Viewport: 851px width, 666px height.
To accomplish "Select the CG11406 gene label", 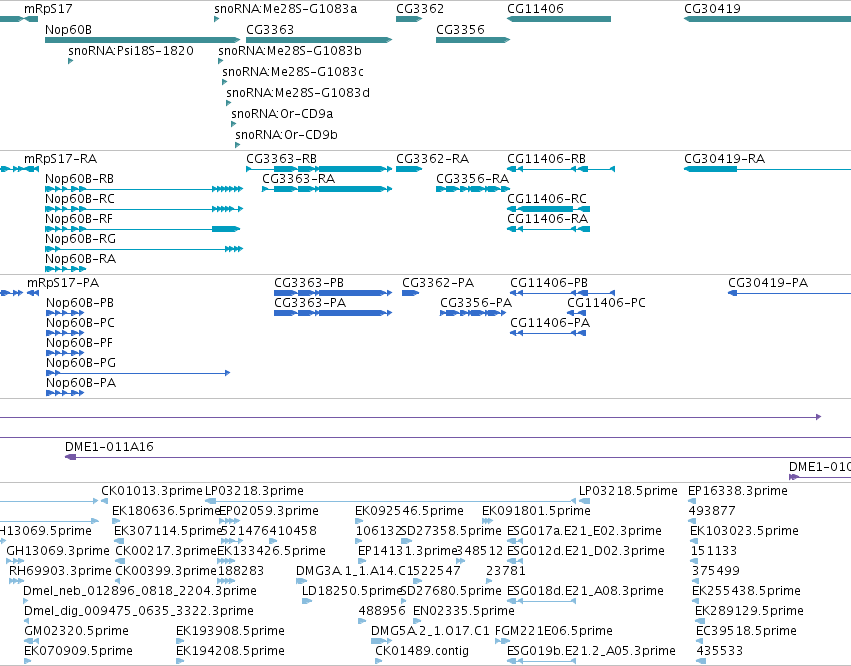I will [x=535, y=9].
